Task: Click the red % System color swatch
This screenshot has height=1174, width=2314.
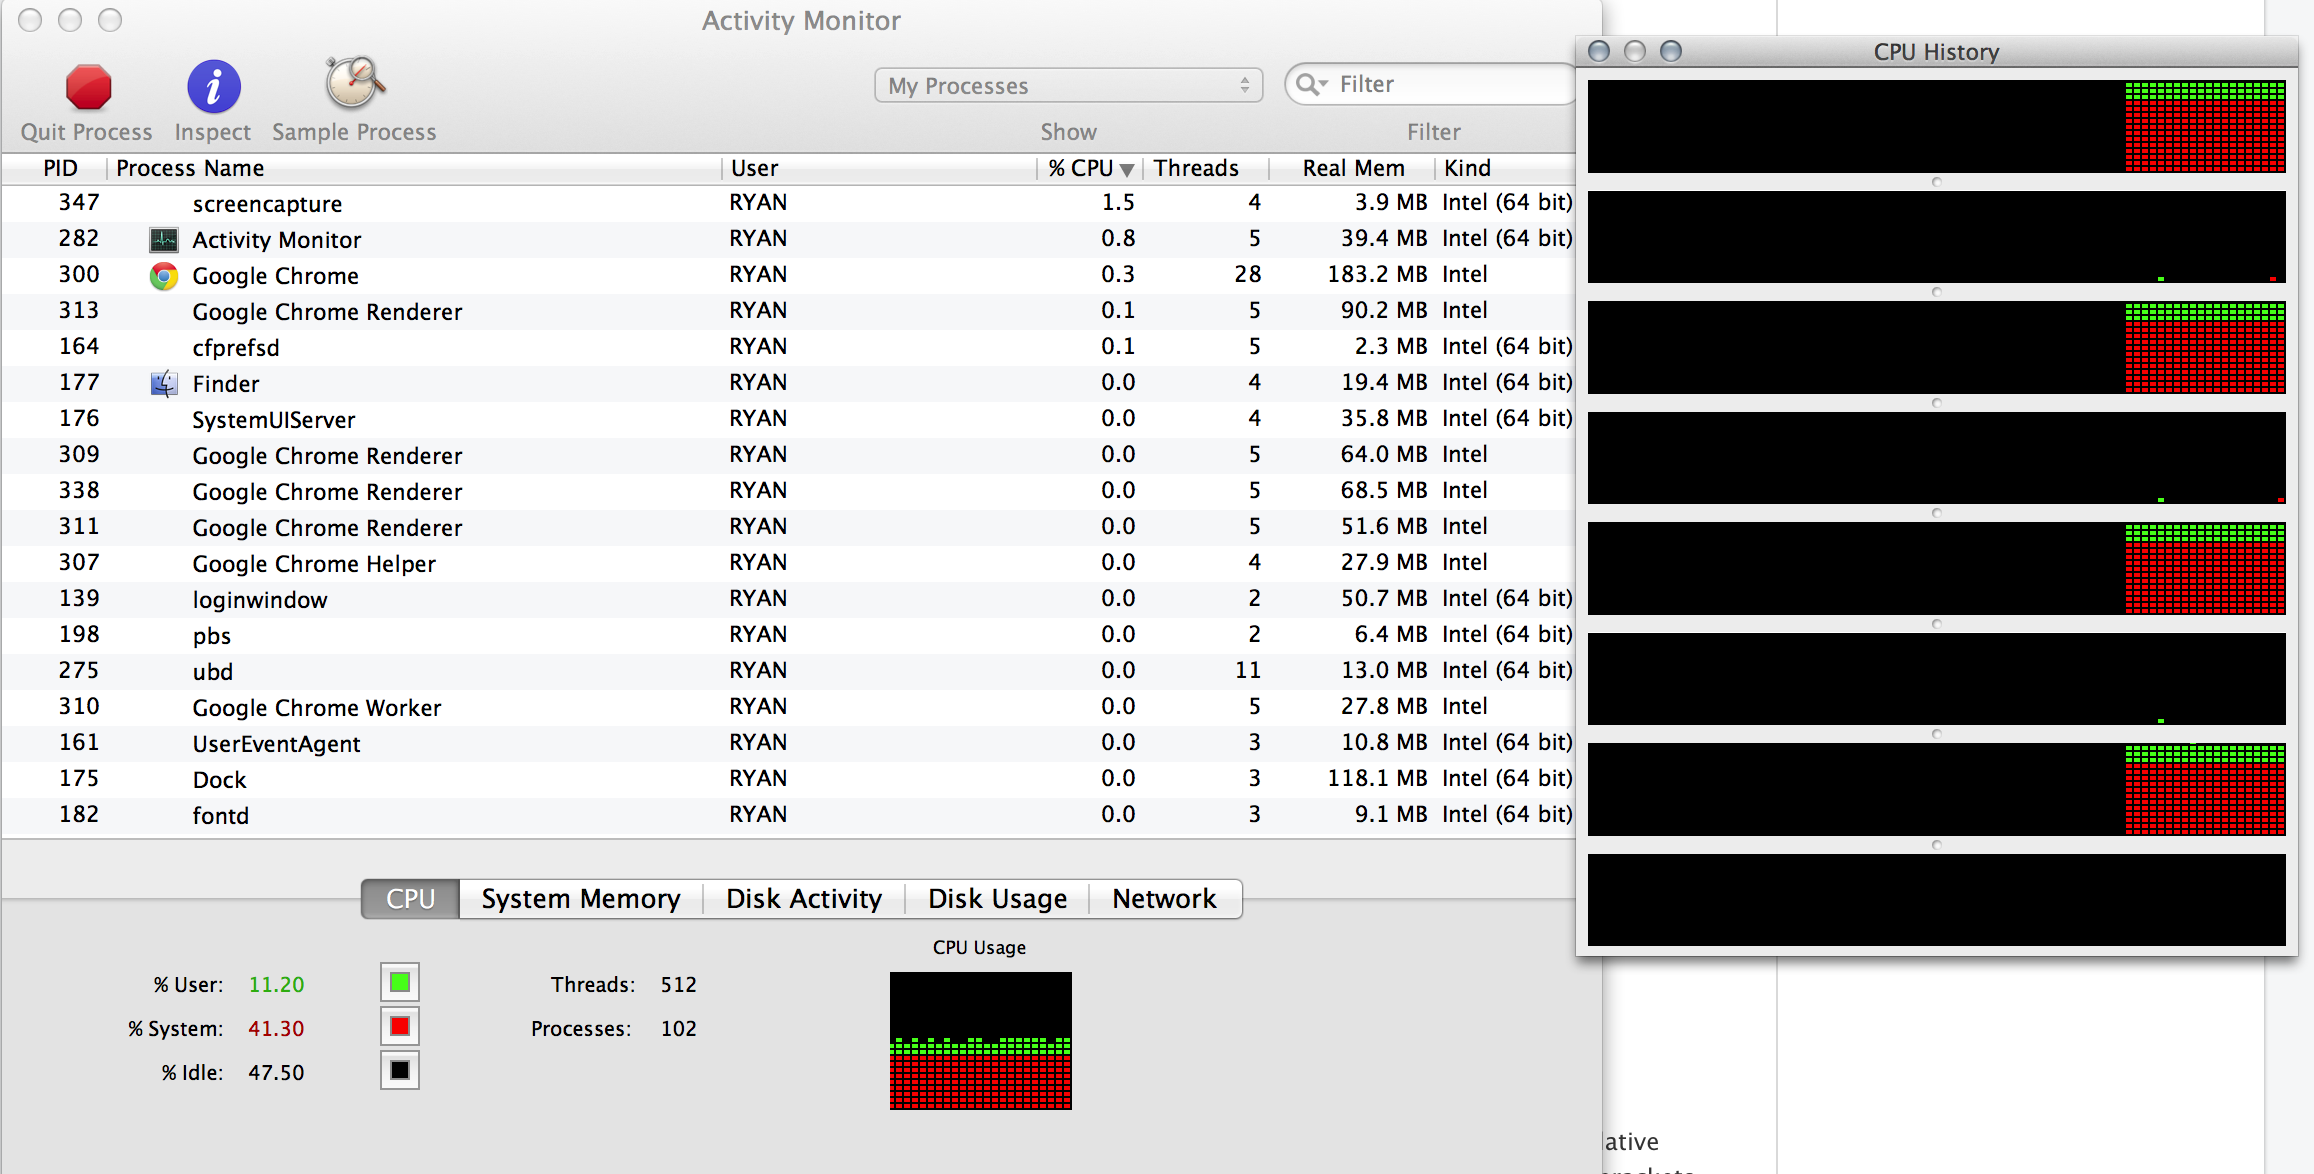Action: 399,1027
